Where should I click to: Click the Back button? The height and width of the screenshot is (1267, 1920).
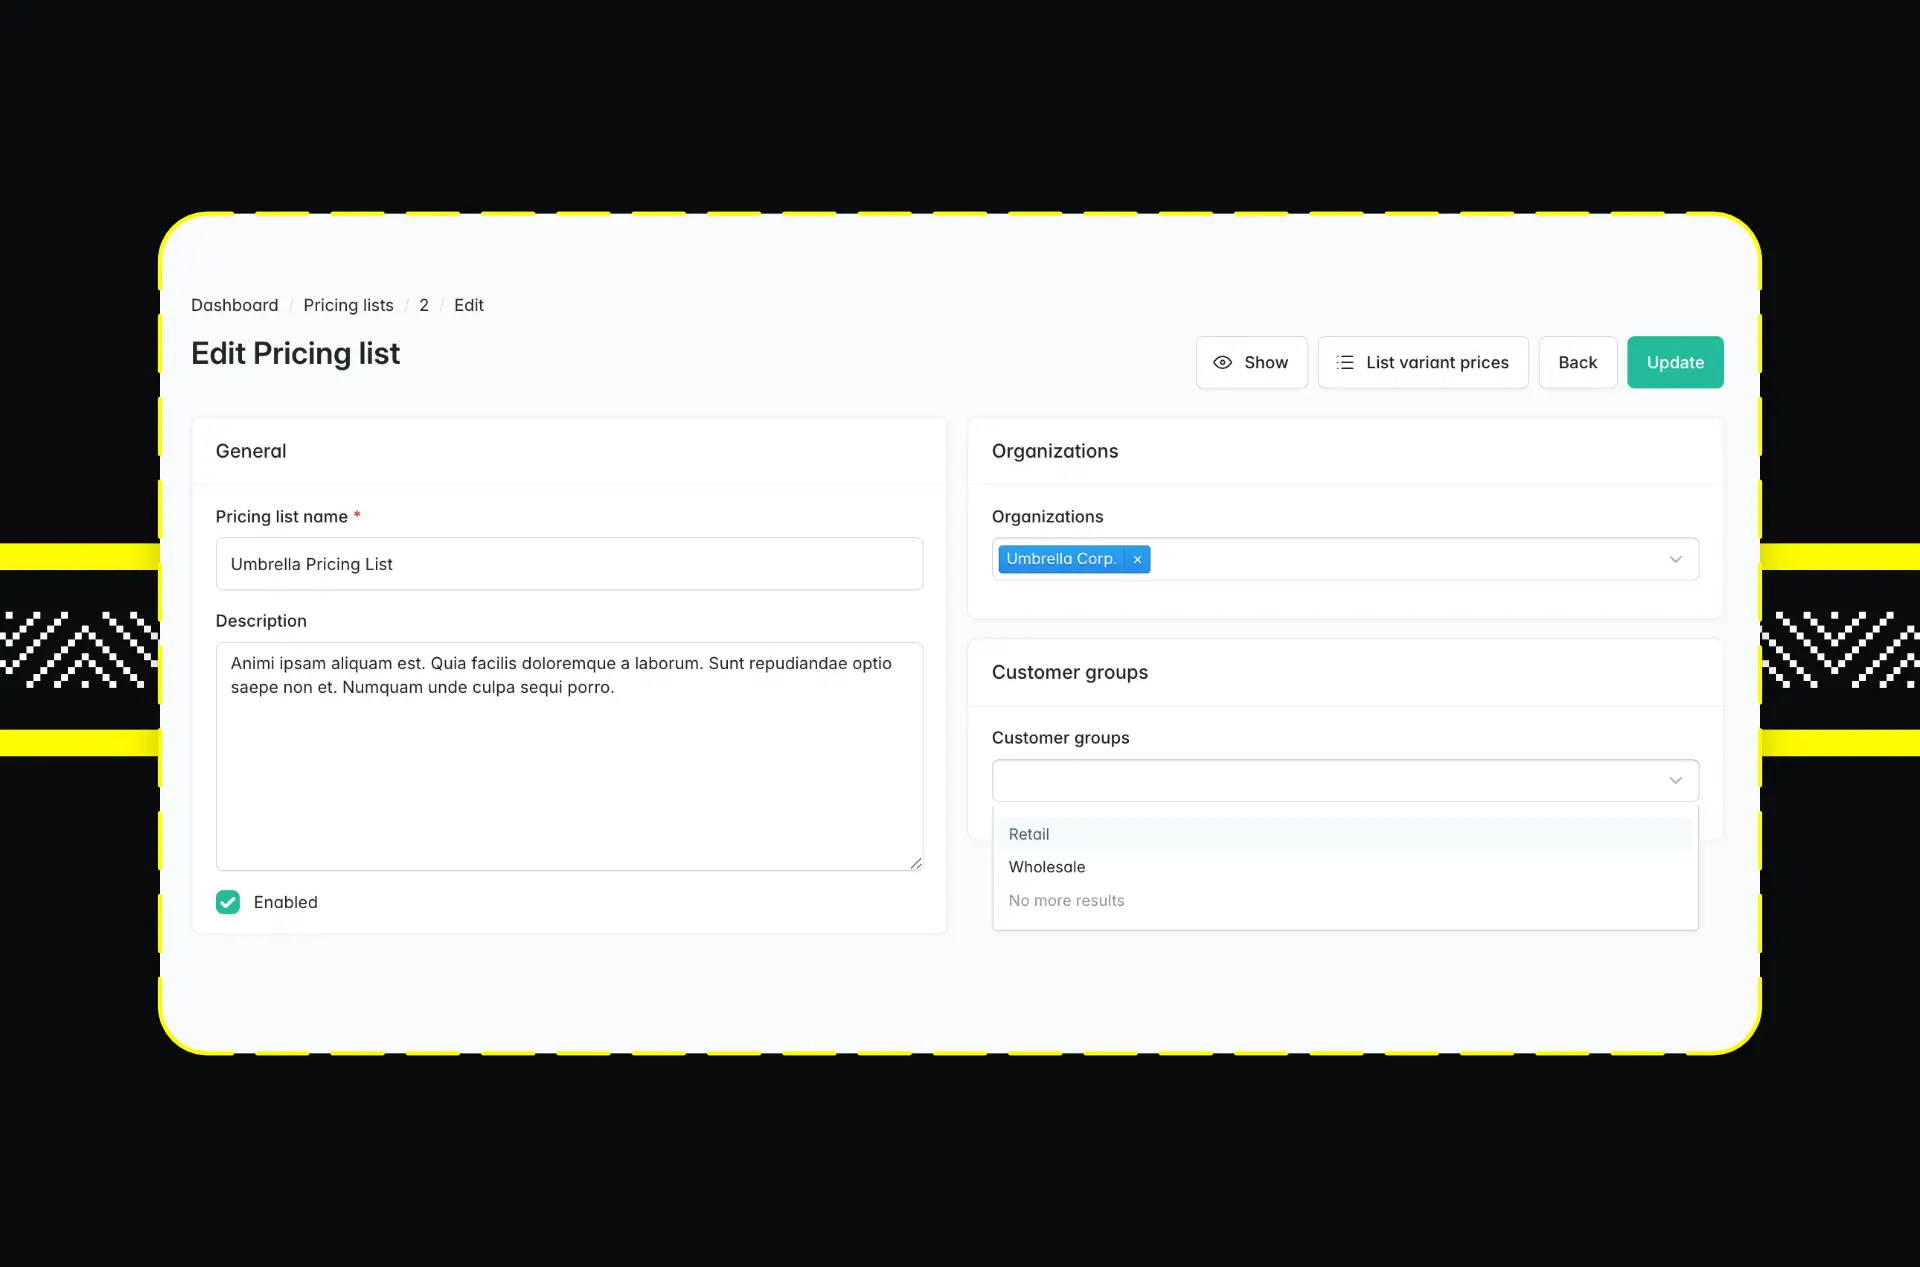point(1577,362)
